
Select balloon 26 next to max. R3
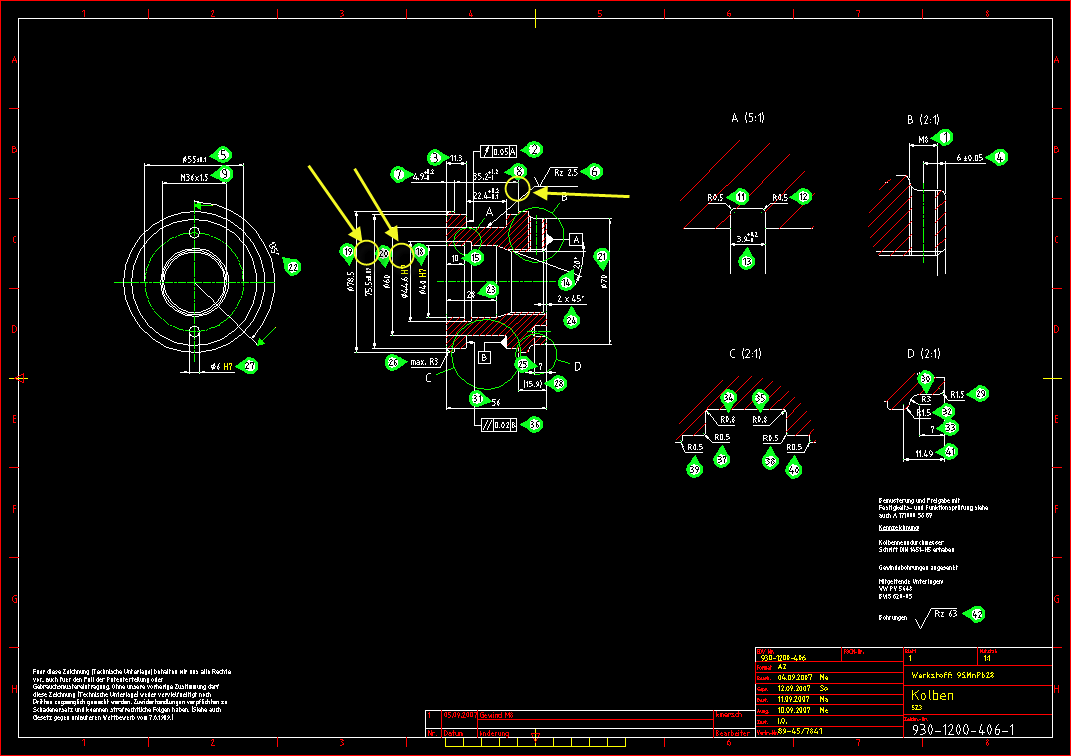[394, 362]
